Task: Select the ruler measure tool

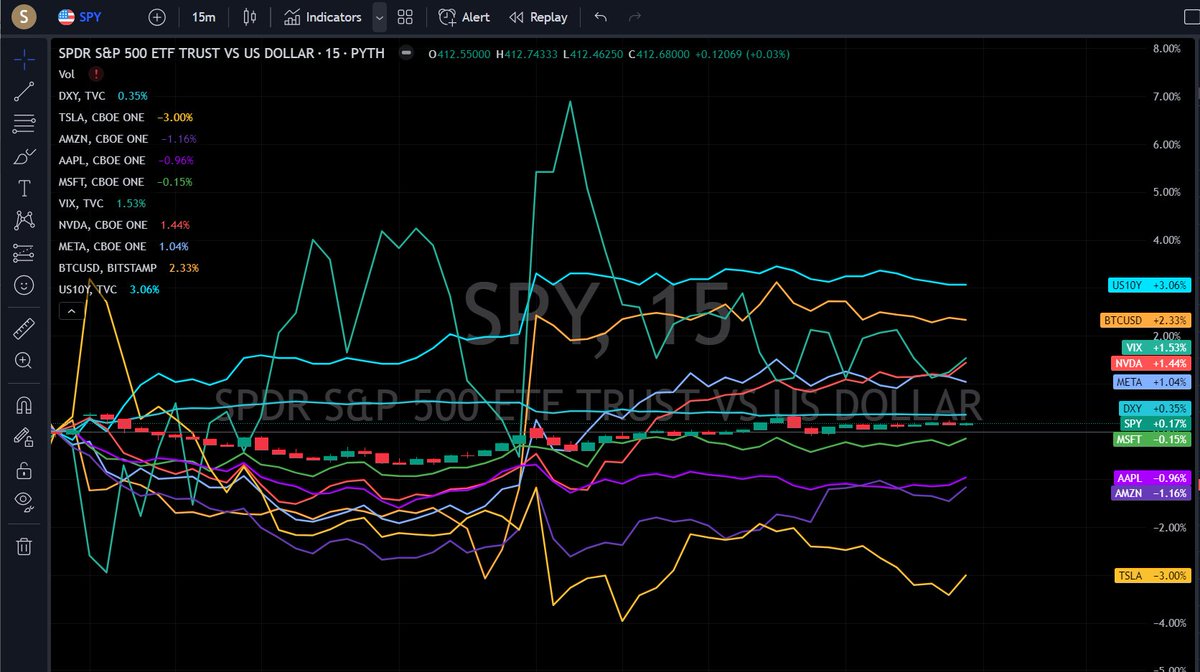Action: coord(25,328)
